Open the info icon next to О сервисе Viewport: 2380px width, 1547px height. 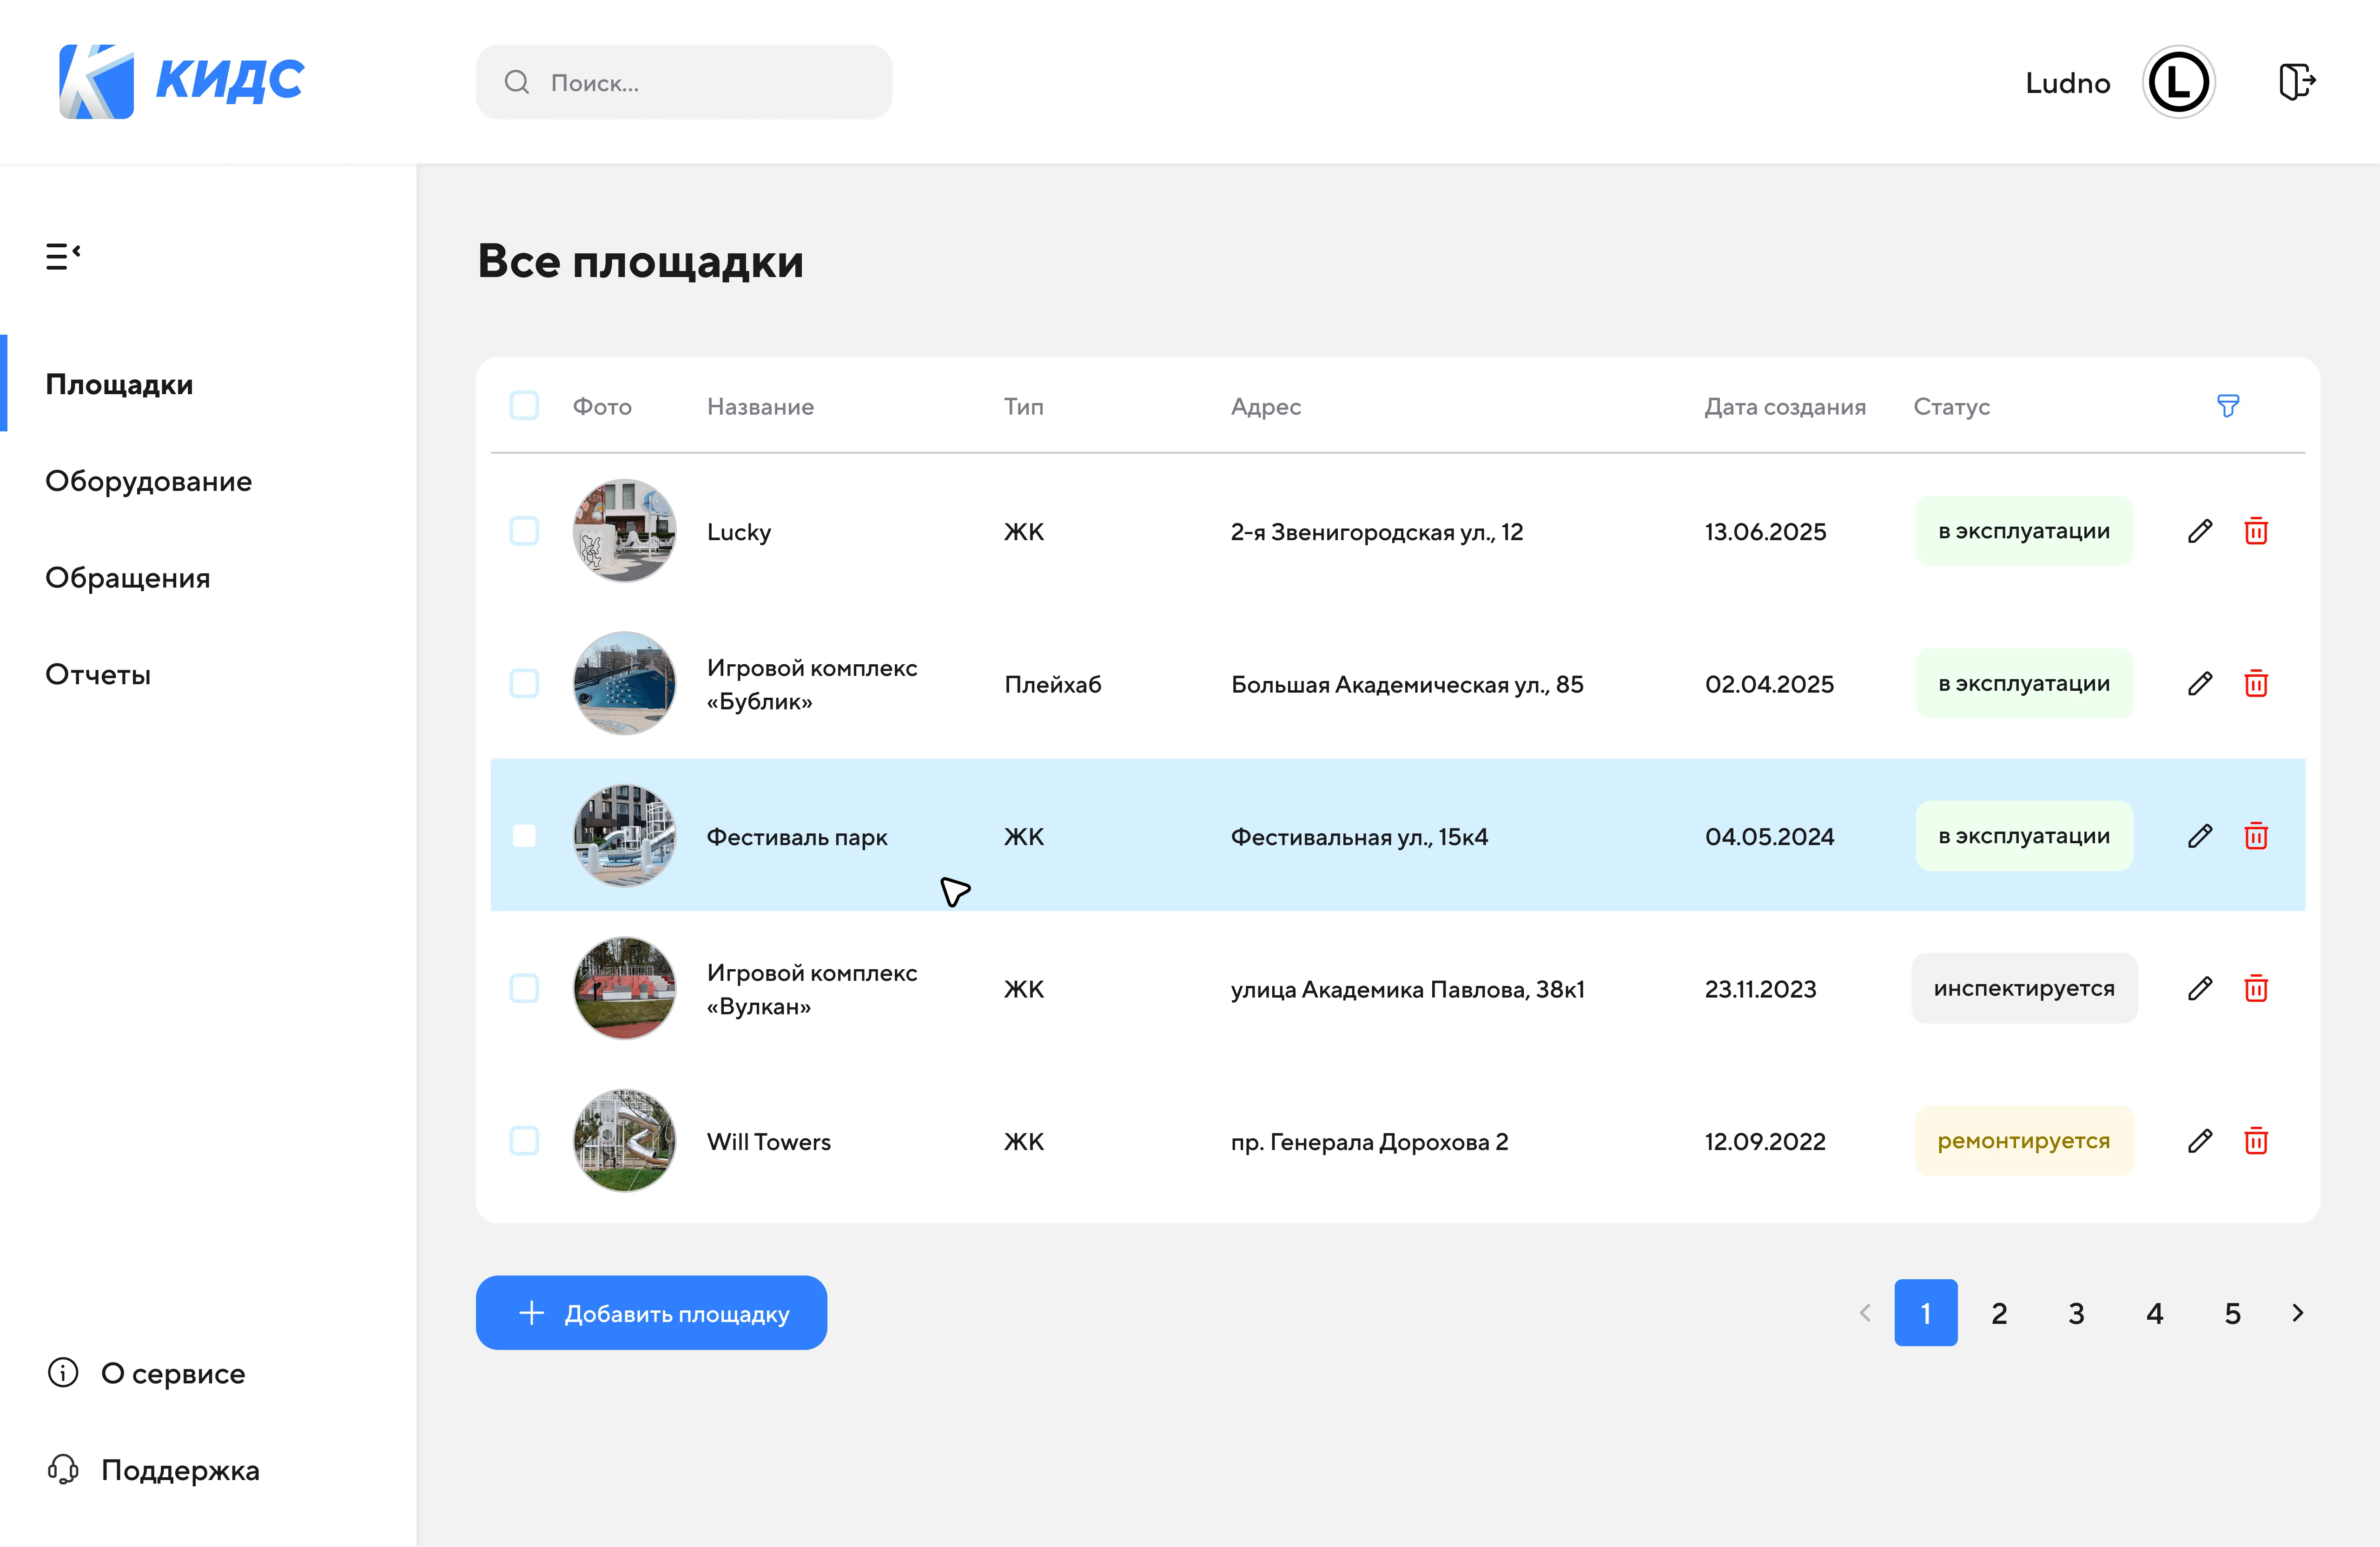[x=64, y=1373]
